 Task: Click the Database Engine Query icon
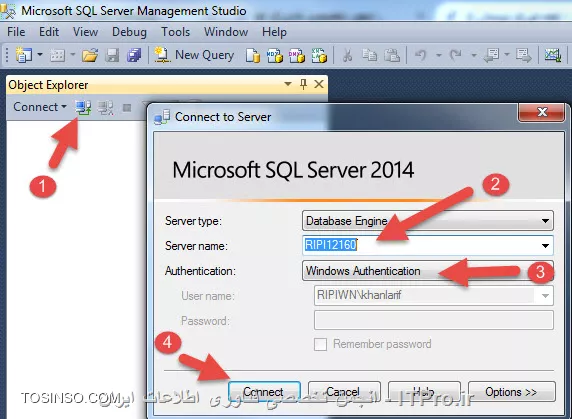click(x=253, y=55)
